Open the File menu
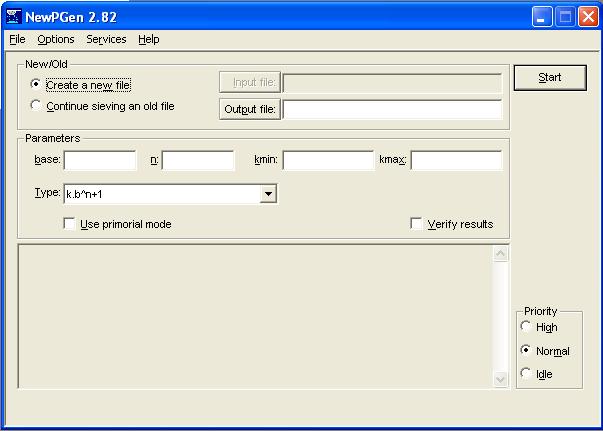The height and width of the screenshot is (431, 603). click(x=17, y=40)
